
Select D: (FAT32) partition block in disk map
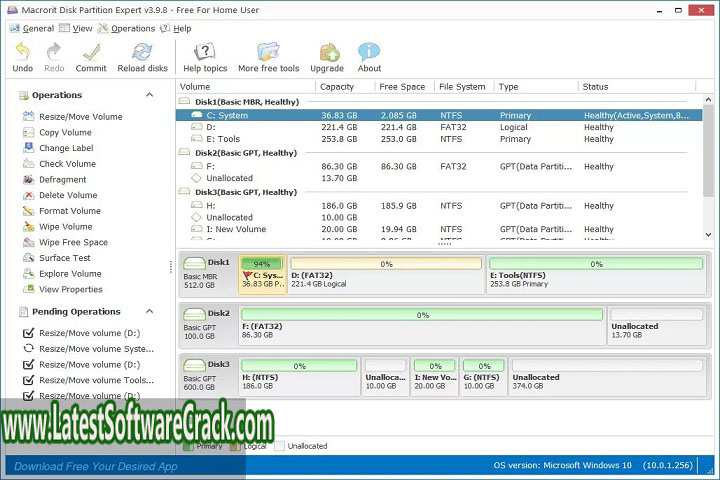(x=386, y=274)
